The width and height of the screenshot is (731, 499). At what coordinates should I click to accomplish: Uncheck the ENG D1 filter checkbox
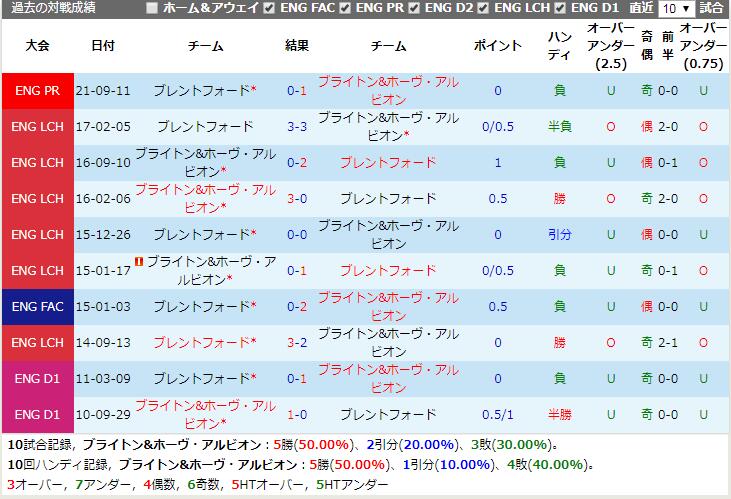coord(560,8)
